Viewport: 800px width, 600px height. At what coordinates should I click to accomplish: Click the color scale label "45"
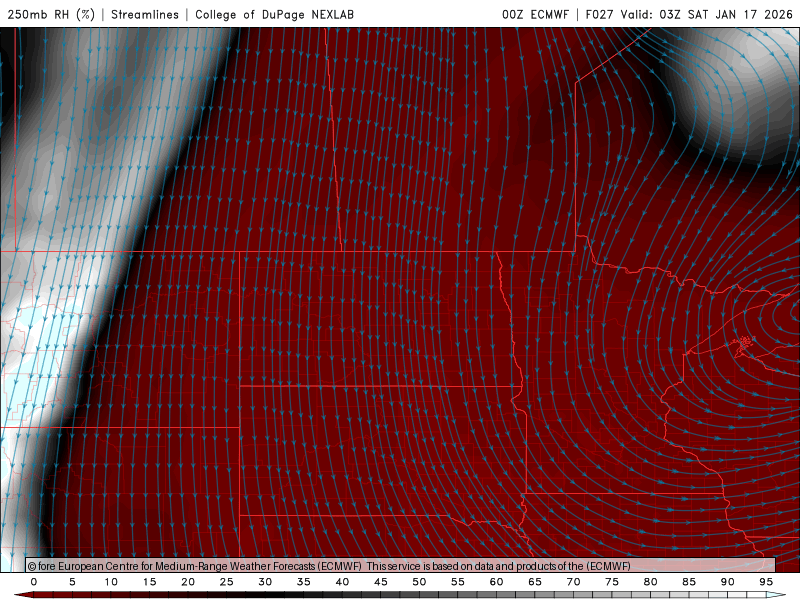pos(381,582)
